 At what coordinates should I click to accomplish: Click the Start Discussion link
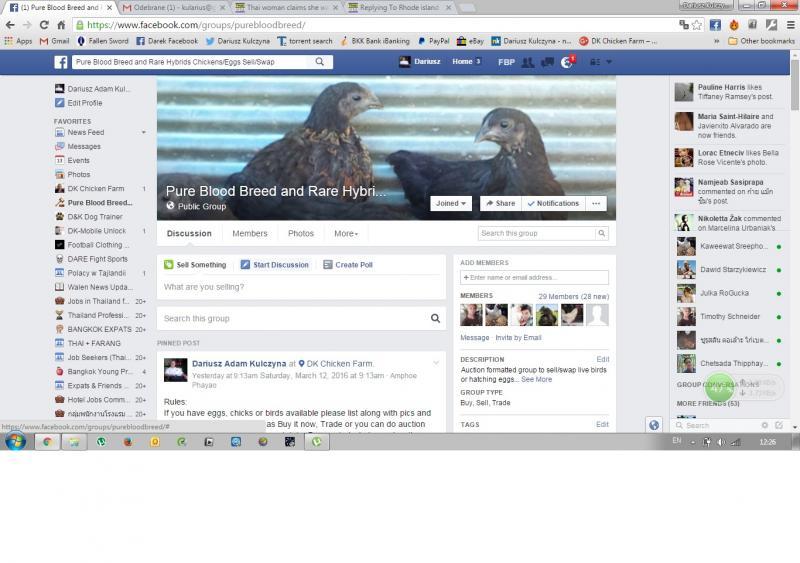coord(280,265)
